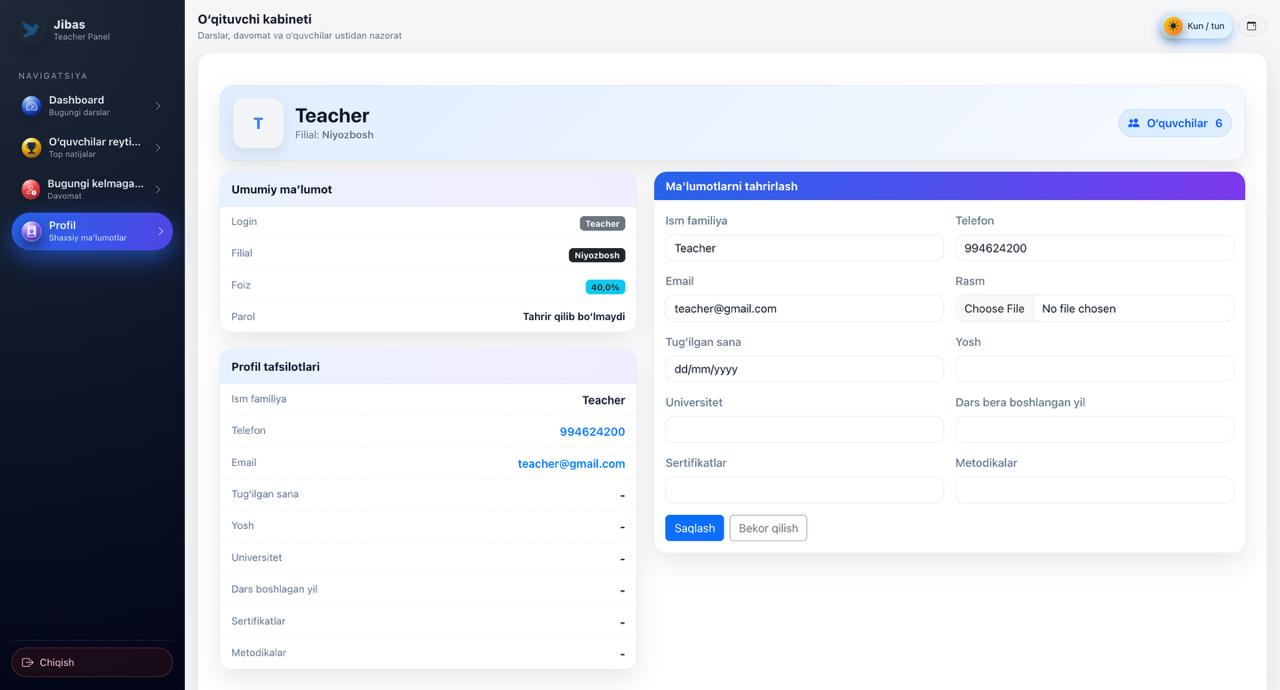The width and height of the screenshot is (1280, 690).
Task: Click the students group icon in O'quvchilar badge
Action: [x=1133, y=123]
